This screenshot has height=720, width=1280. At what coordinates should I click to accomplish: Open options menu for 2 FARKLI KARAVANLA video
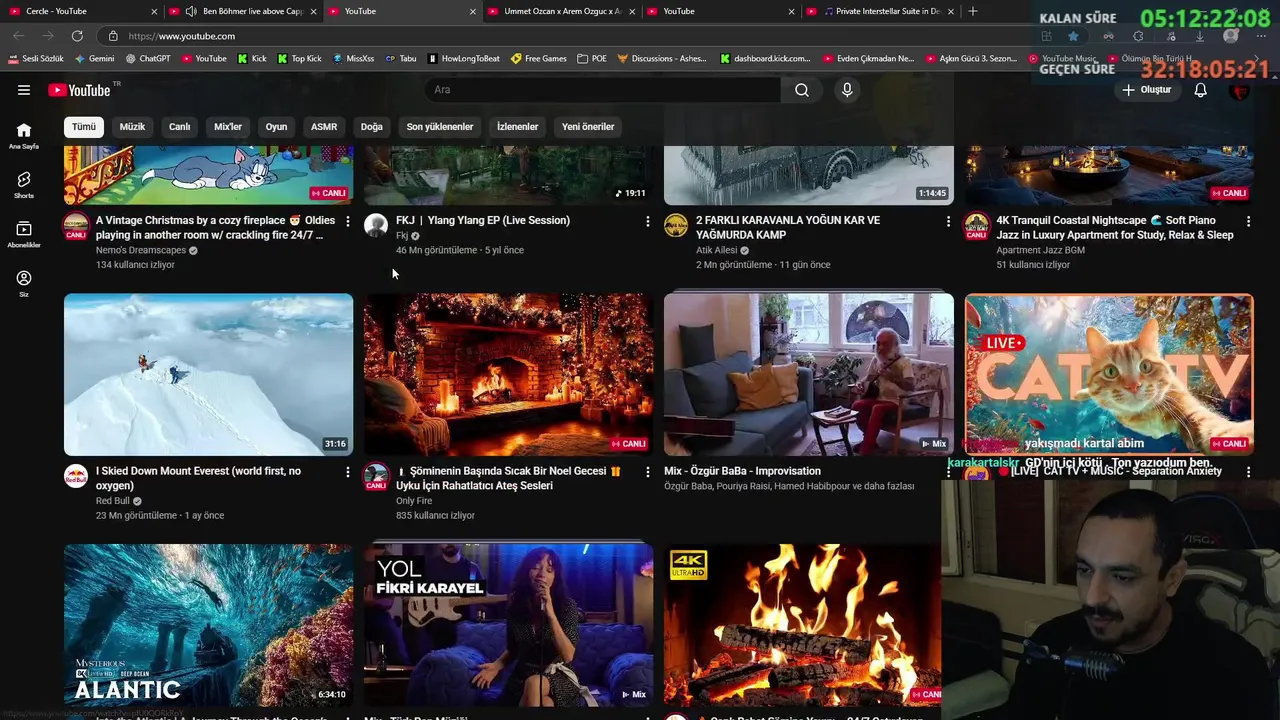click(948, 221)
